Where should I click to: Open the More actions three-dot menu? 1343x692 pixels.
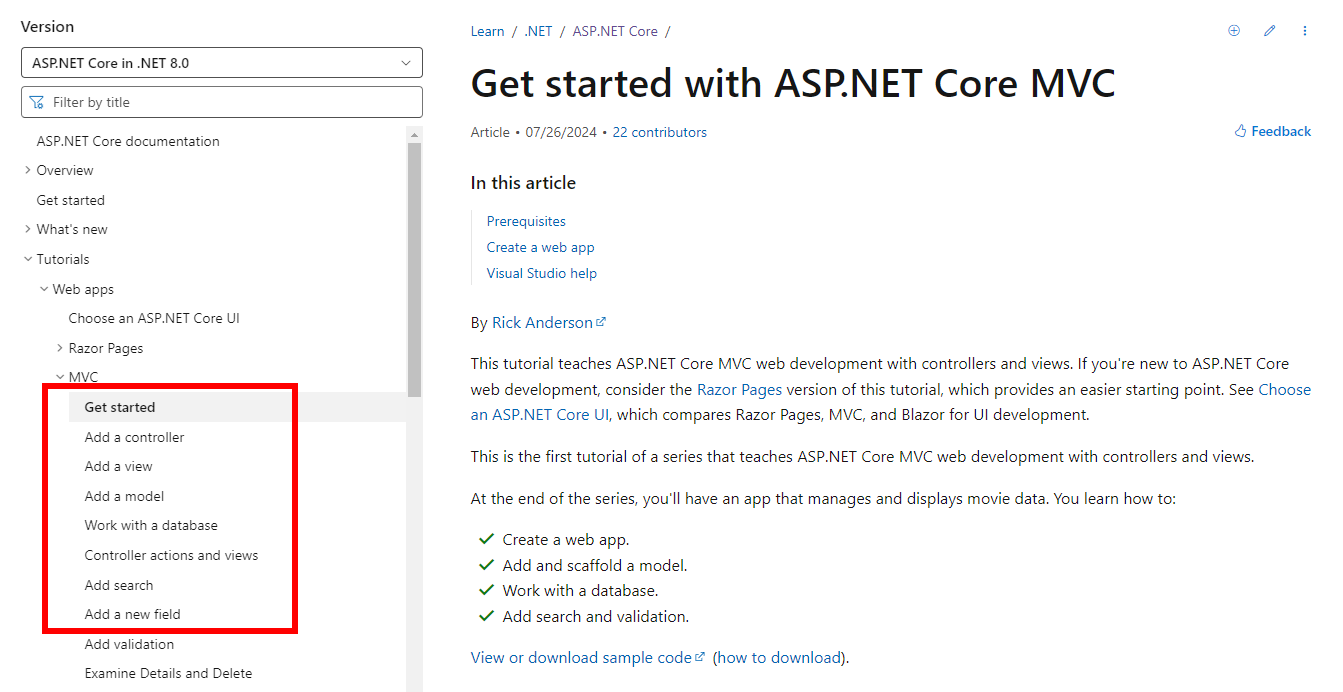1304,31
